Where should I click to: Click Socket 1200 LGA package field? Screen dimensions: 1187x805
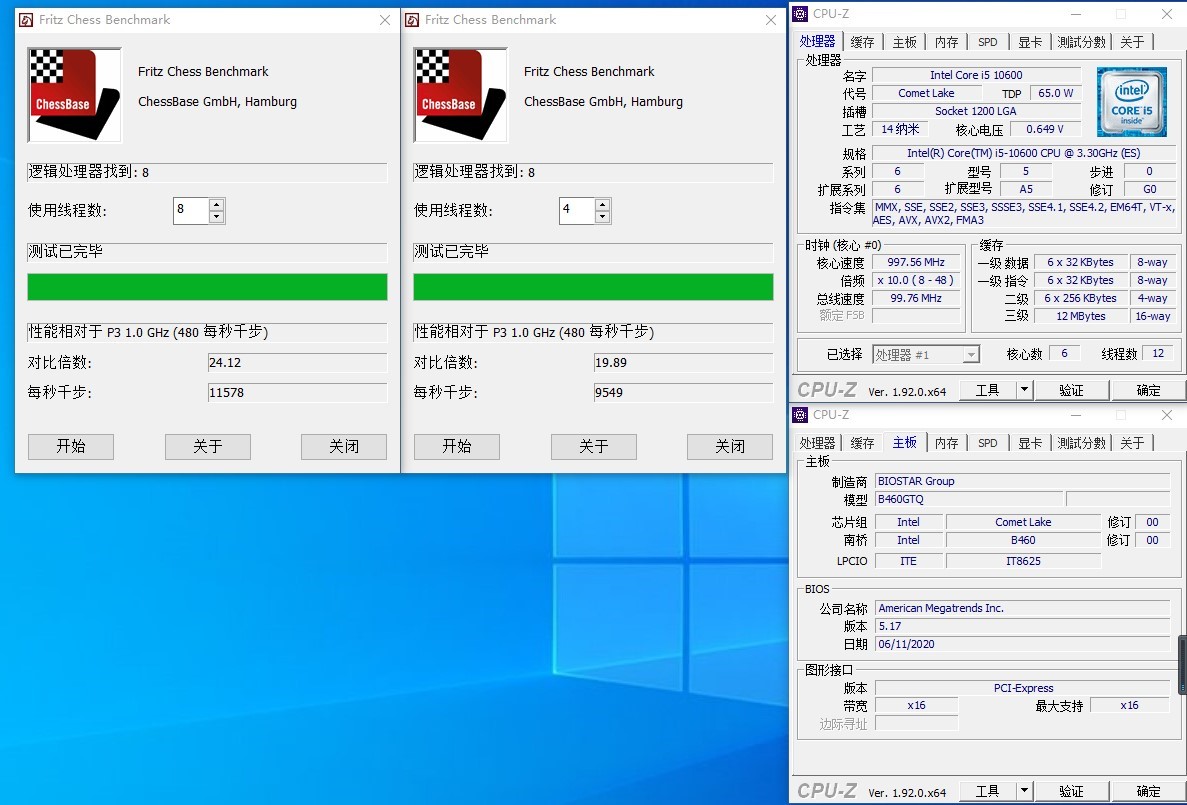tap(977, 111)
